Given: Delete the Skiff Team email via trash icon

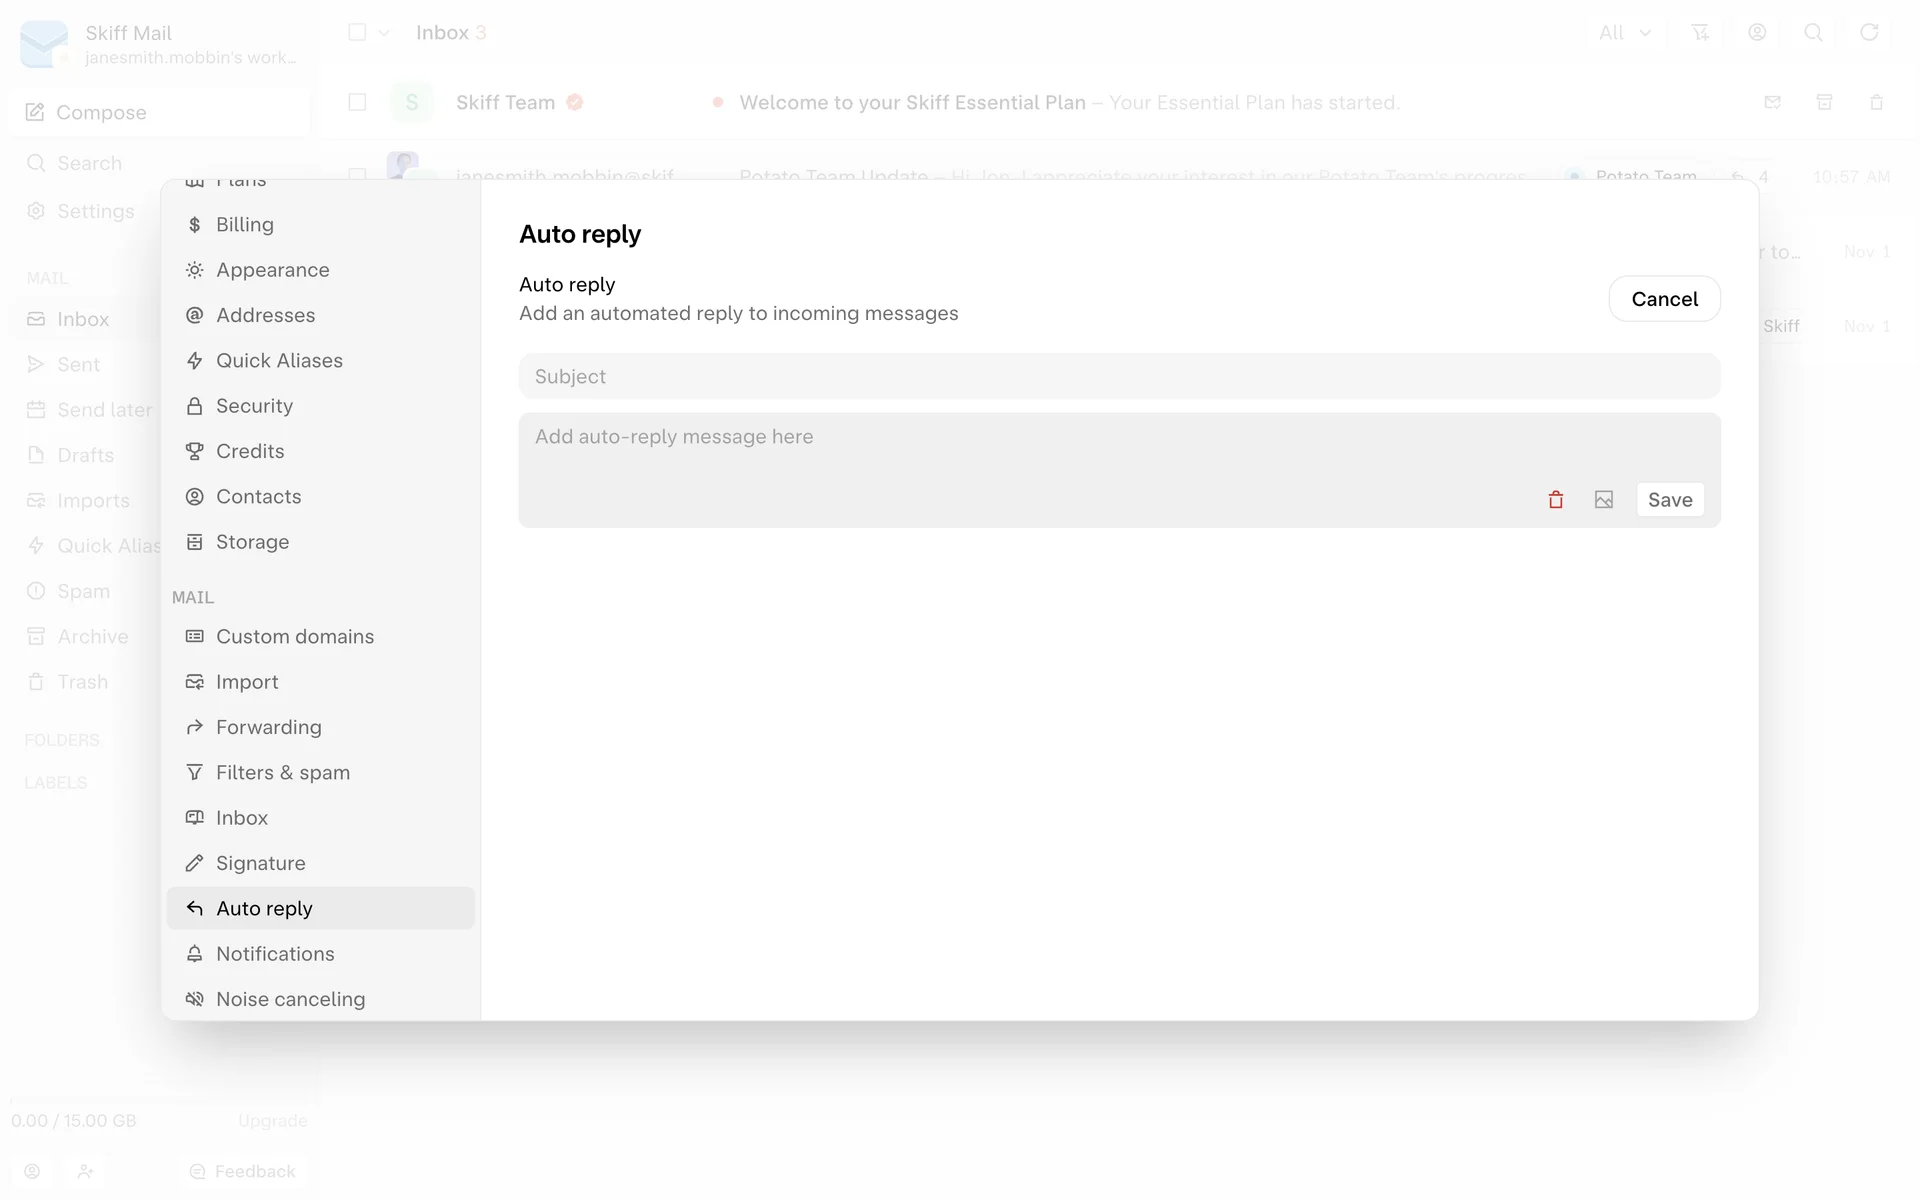Looking at the screenshot, I should (1876, 102).
